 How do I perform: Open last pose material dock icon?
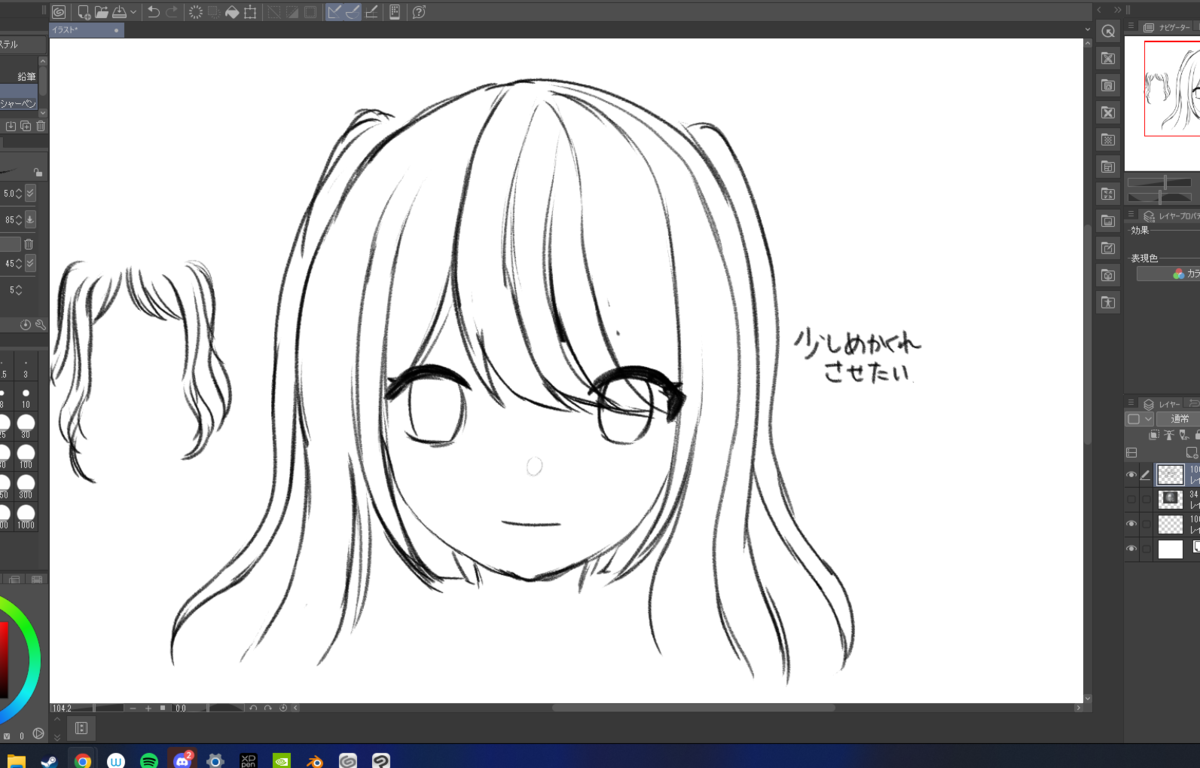(1108, 301)
